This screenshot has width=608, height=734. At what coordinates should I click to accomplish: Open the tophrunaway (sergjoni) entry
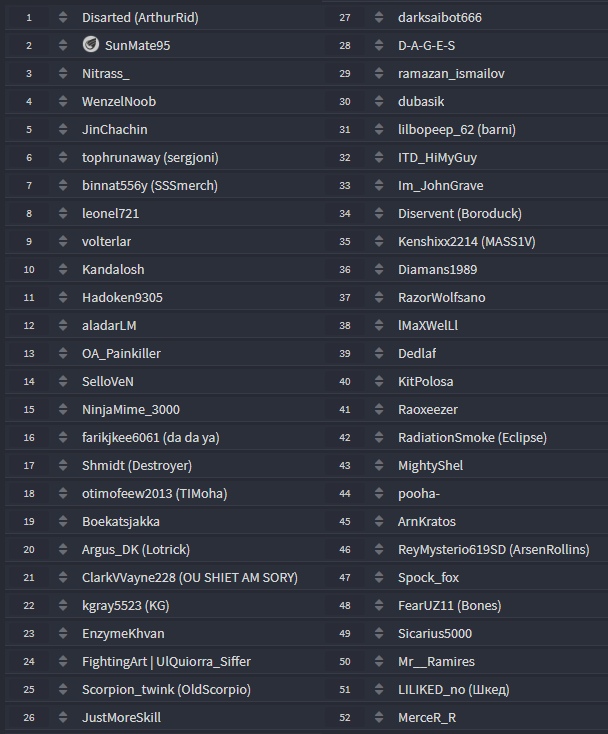[x=150, y=158]
